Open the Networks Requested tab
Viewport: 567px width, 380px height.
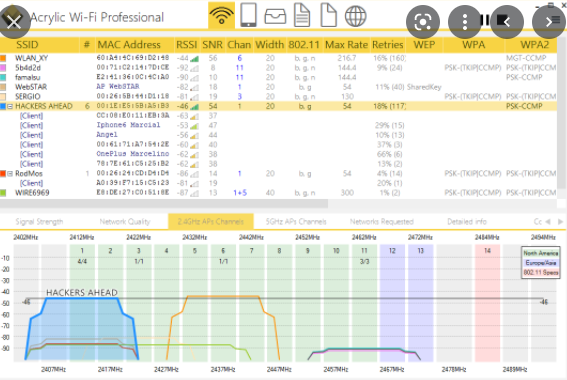tap(381, 222)
